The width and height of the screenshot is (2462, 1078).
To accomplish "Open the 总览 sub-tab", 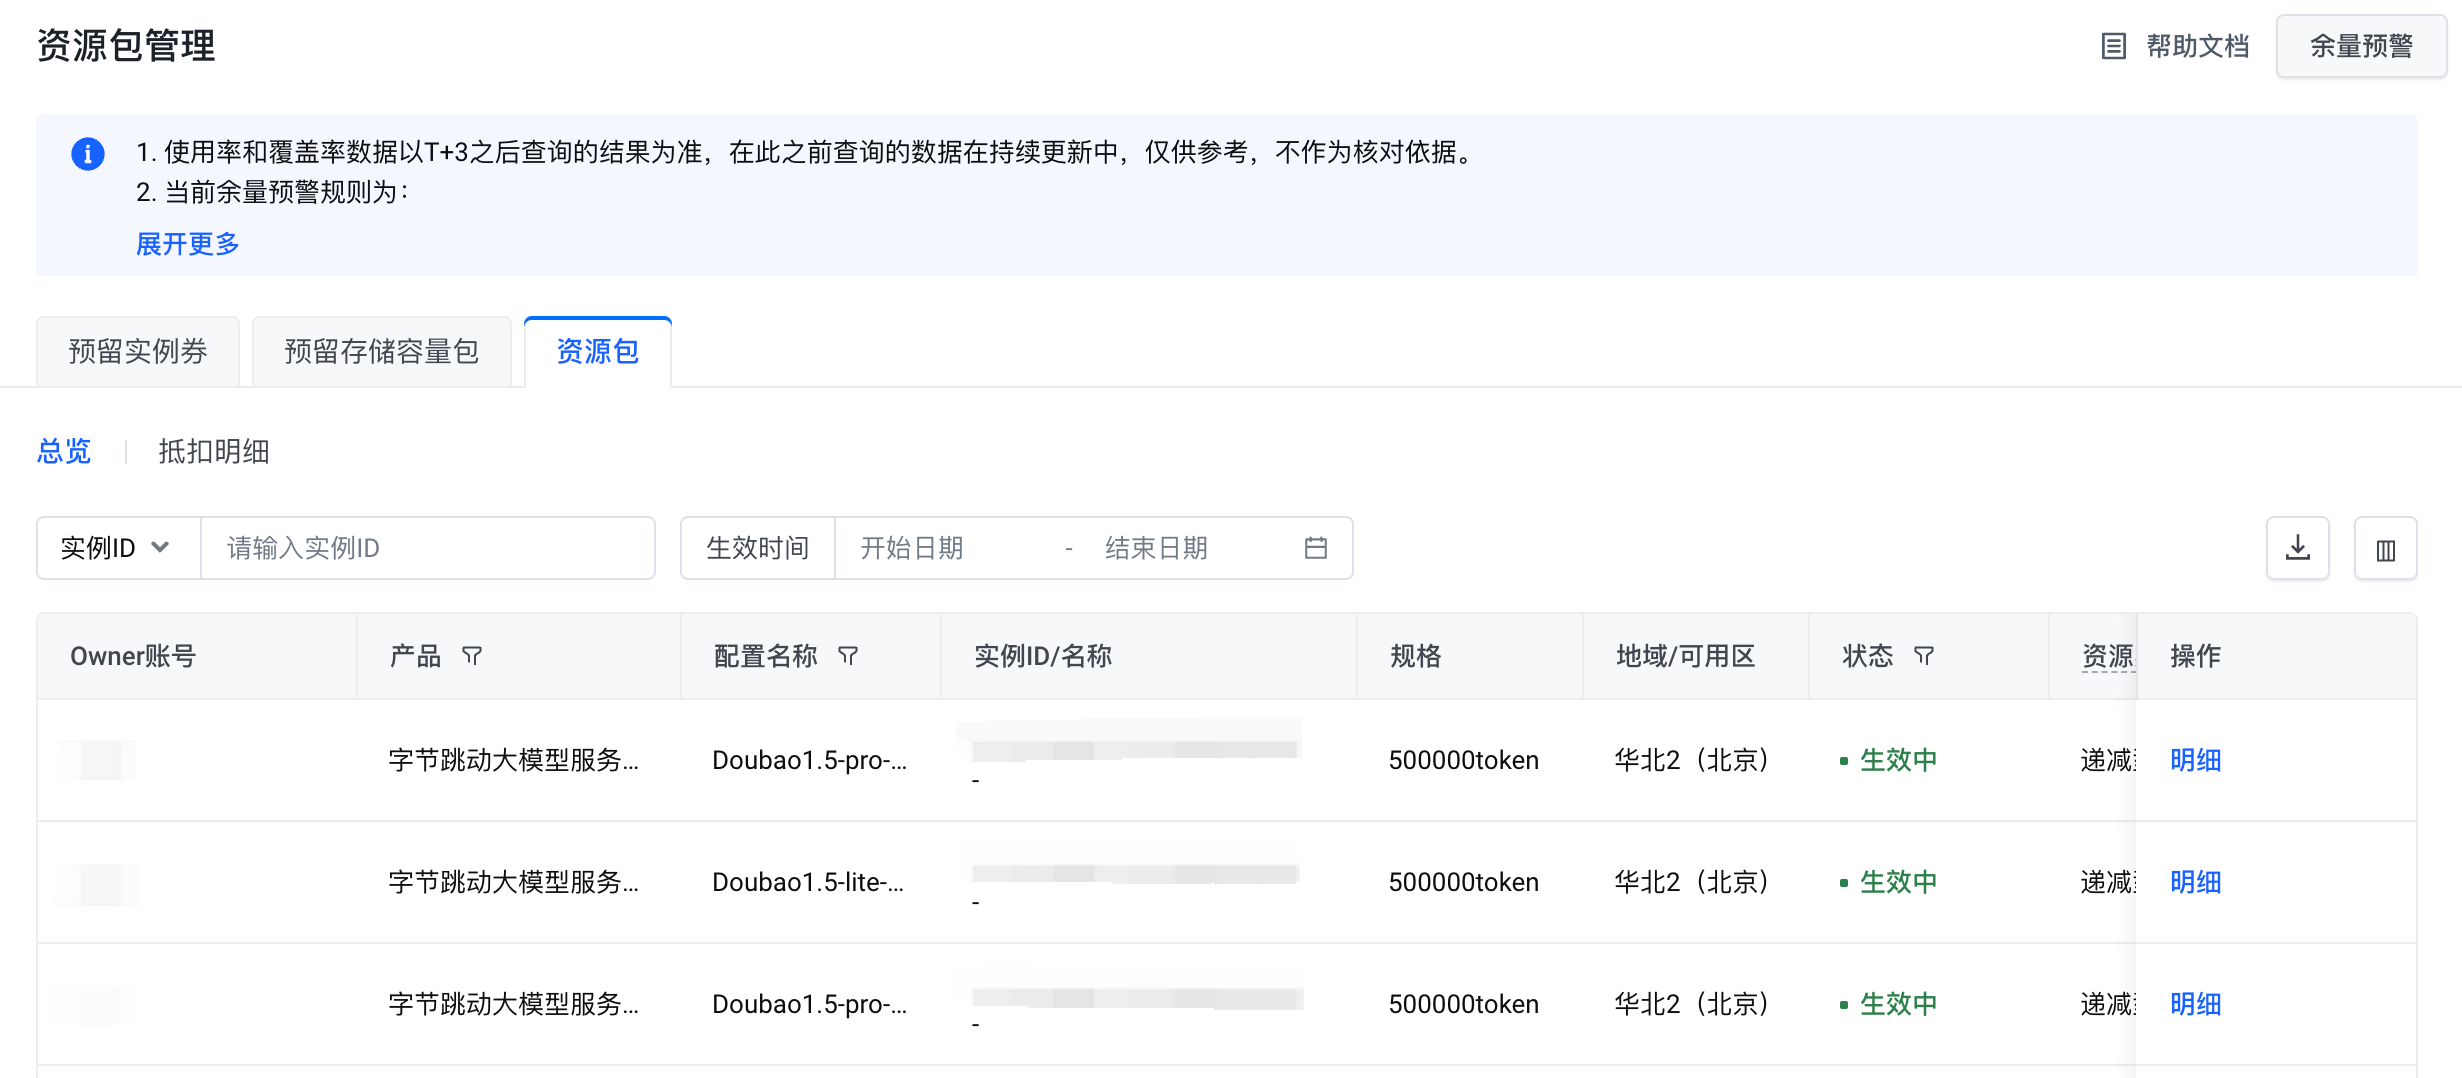I will pyautogui.click(x=64, y=451).
